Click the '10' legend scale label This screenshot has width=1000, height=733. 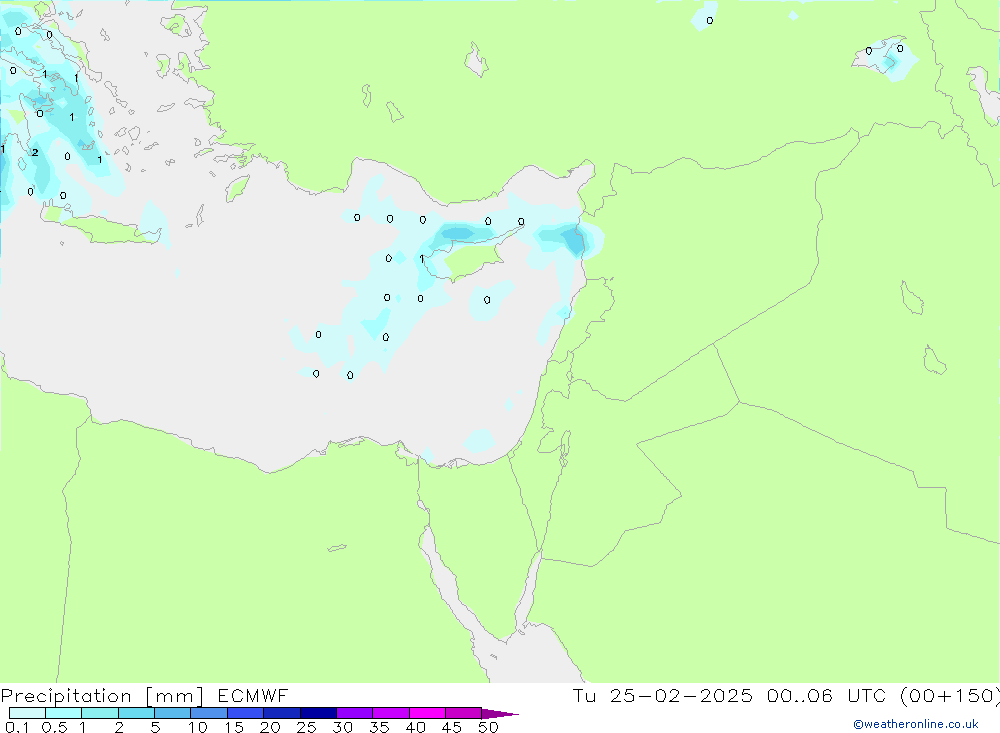tap(198, 727)
